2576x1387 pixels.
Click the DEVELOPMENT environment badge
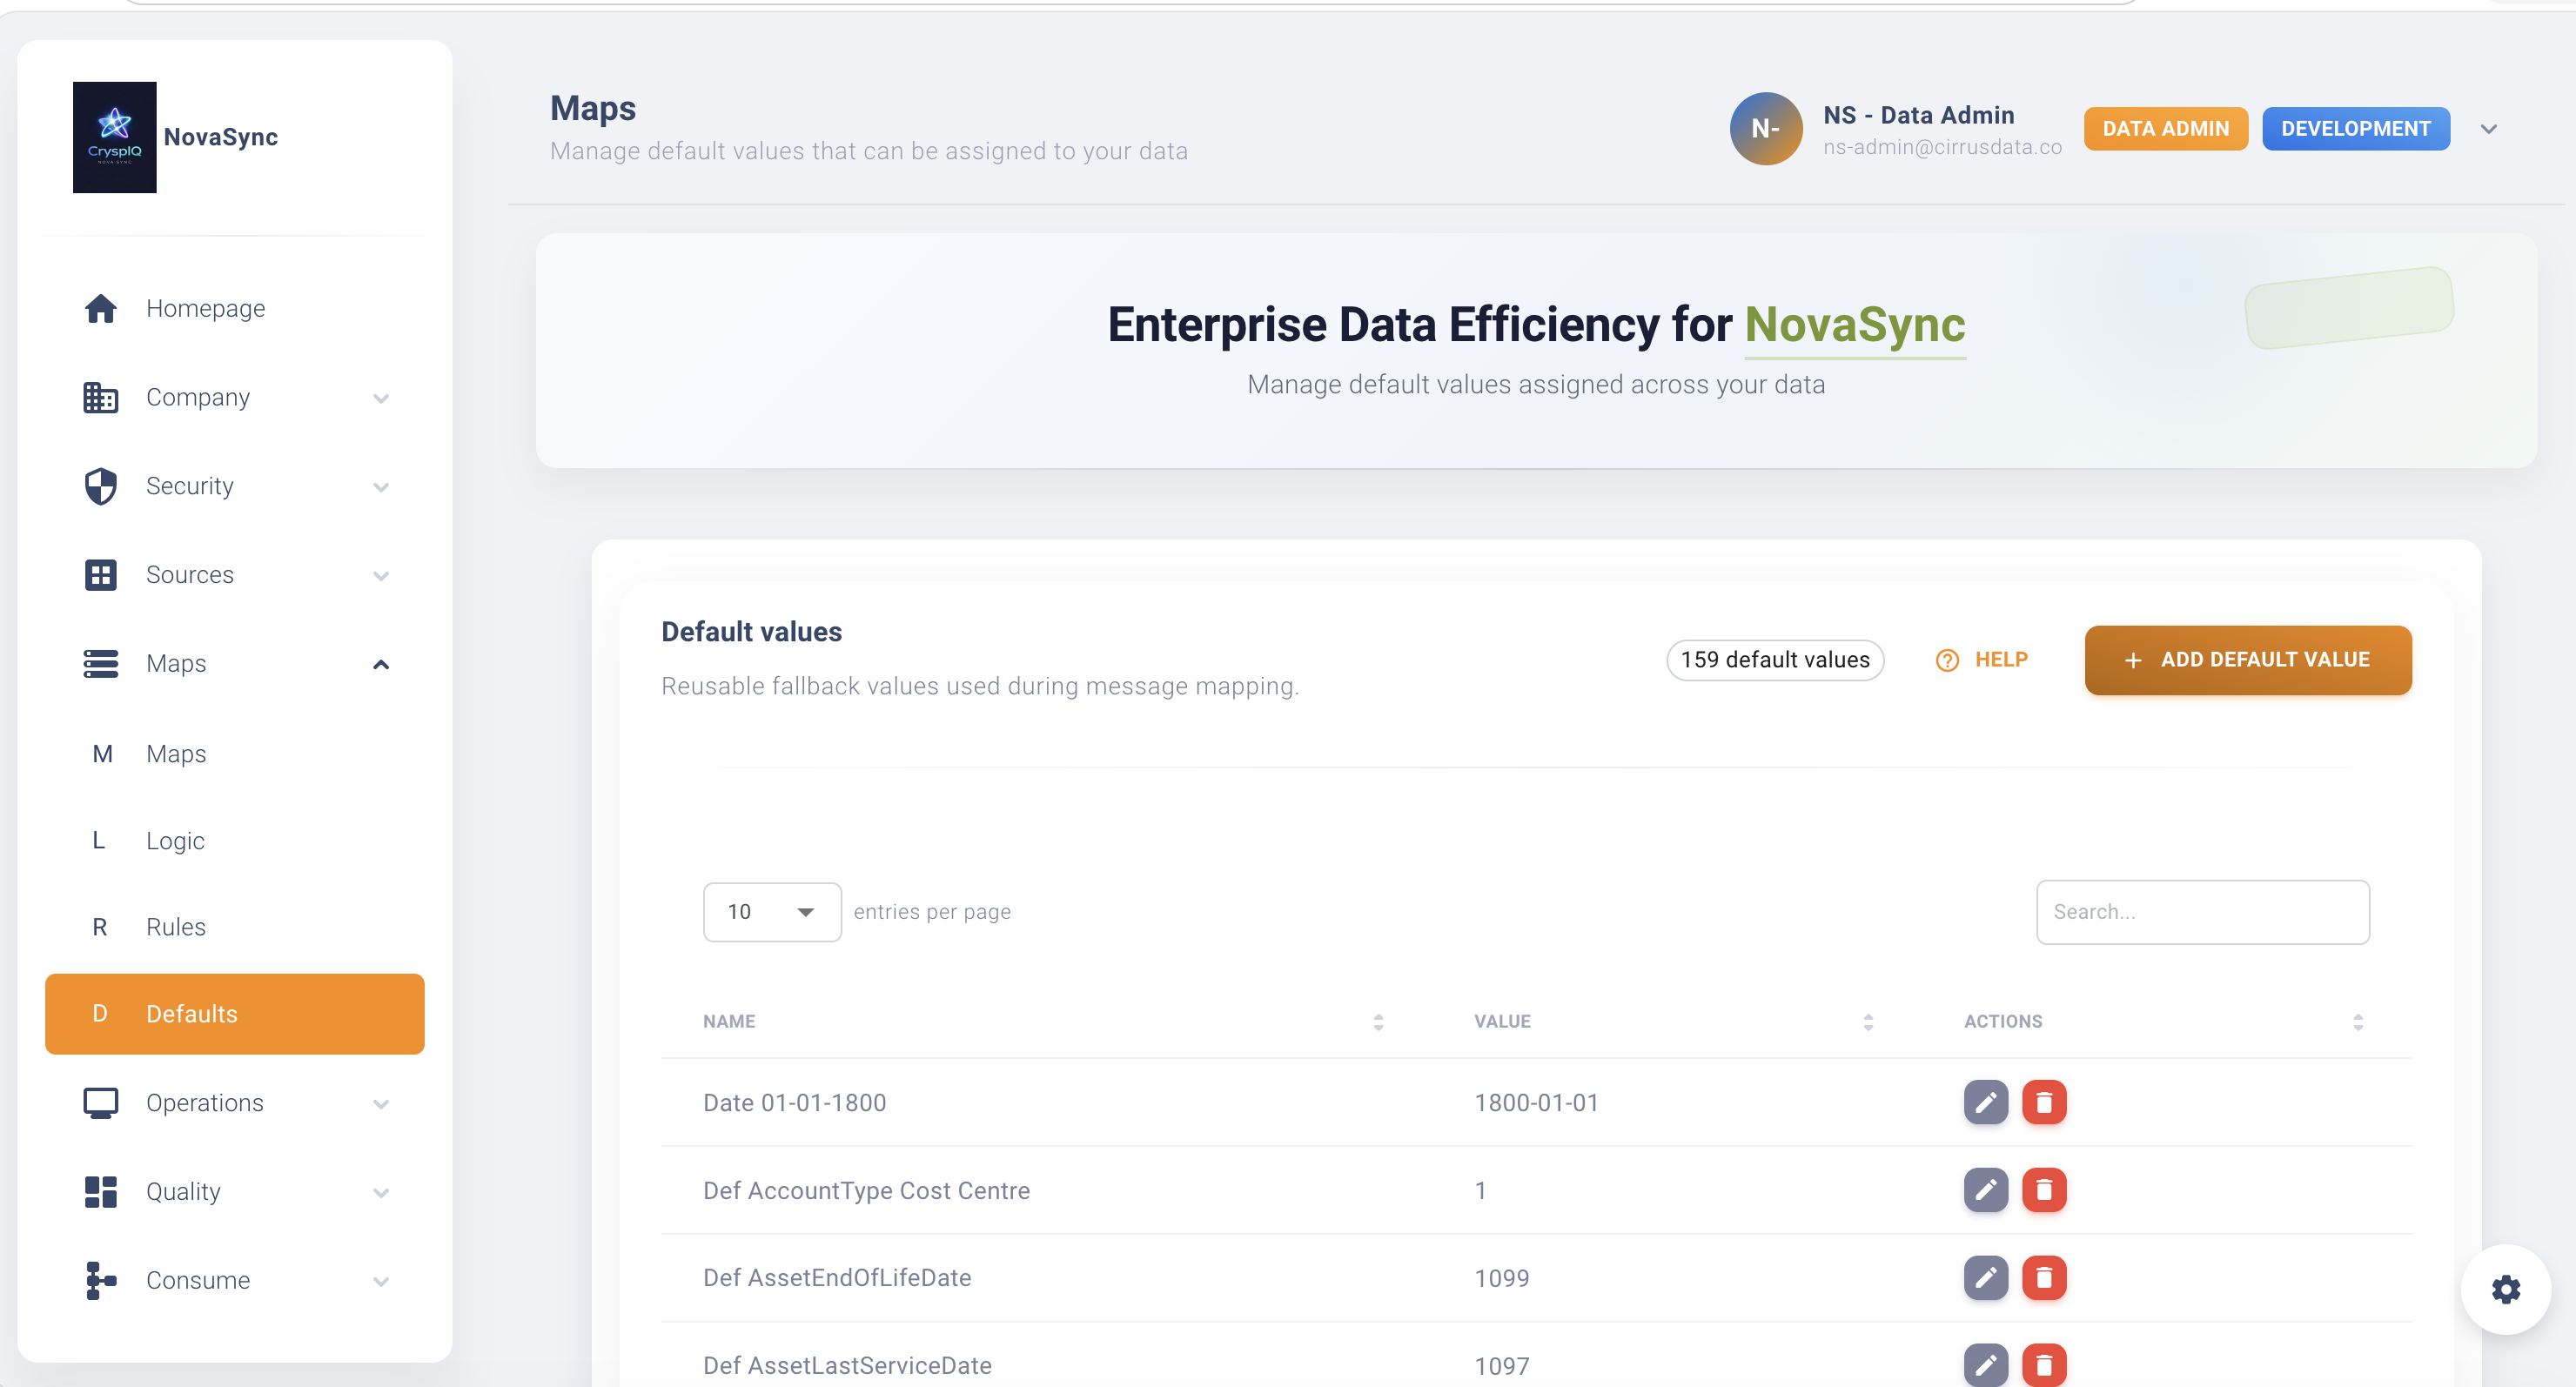tap(2356, 129)
